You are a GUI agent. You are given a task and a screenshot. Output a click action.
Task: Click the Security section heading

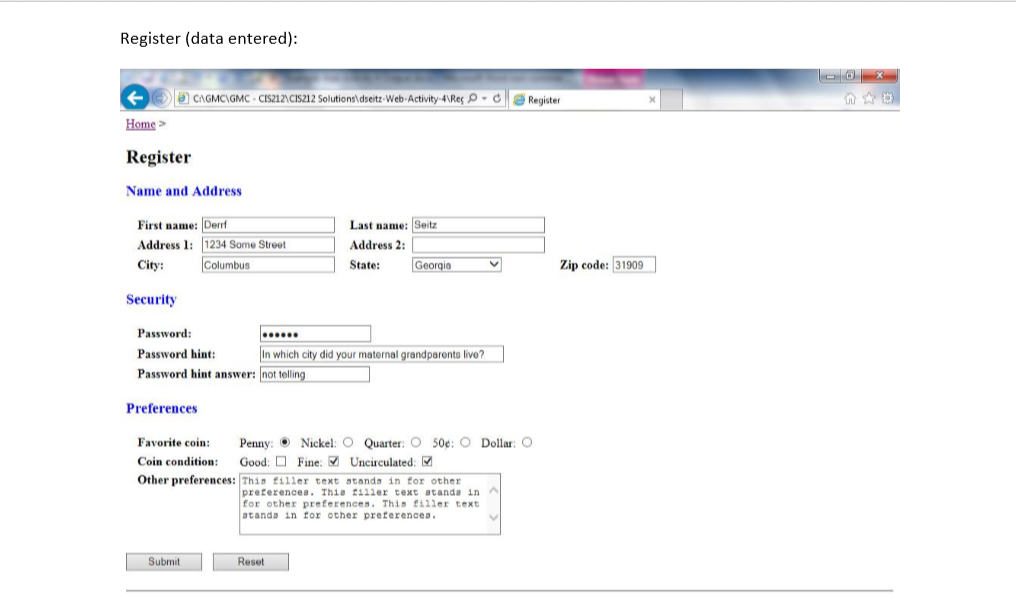click(x=151, y=299)
